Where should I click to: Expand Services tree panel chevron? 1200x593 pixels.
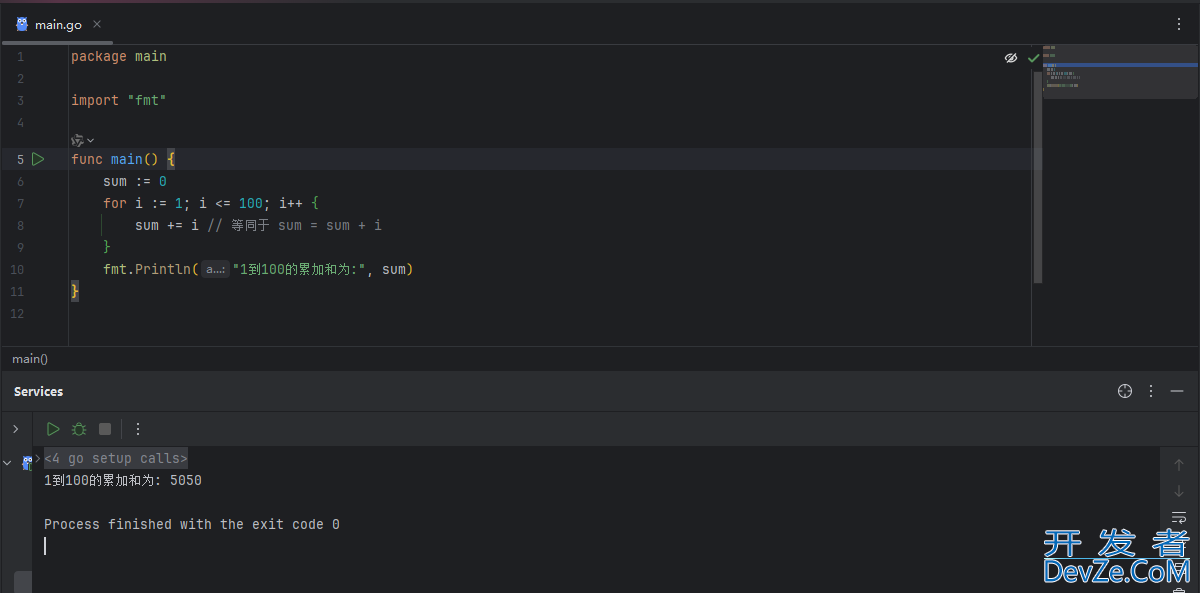(x=15, y=429)
